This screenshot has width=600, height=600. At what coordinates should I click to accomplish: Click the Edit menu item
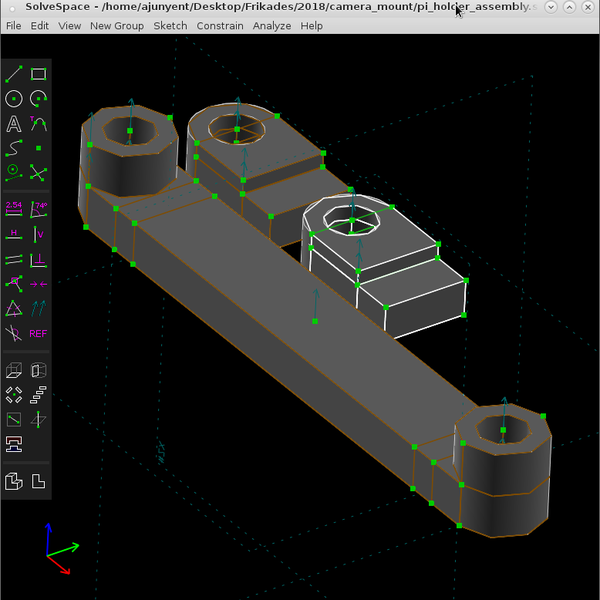40,26
